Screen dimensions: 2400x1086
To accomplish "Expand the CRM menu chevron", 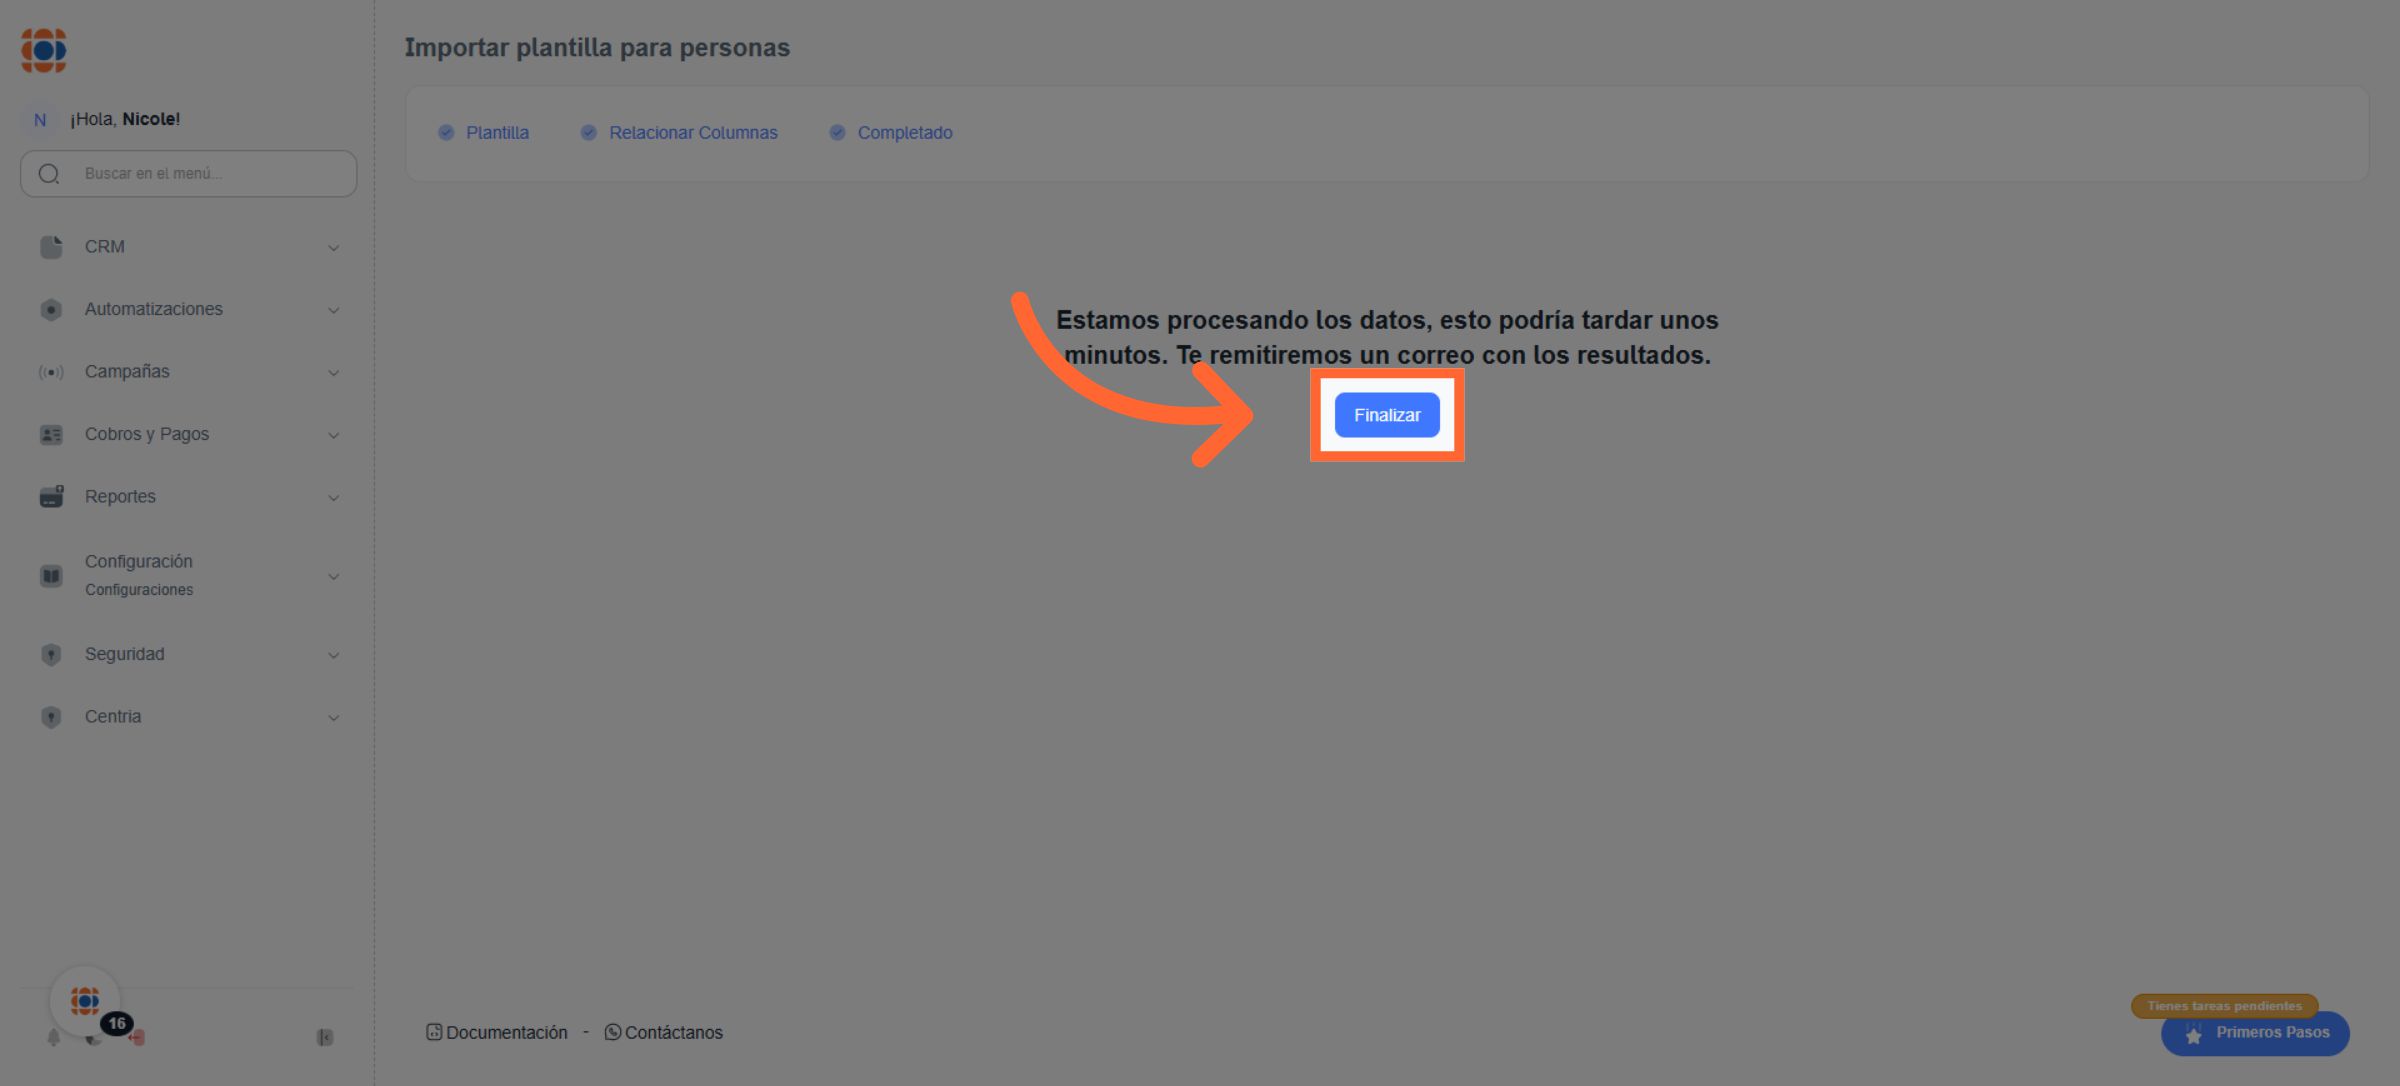I will point(334,247).
